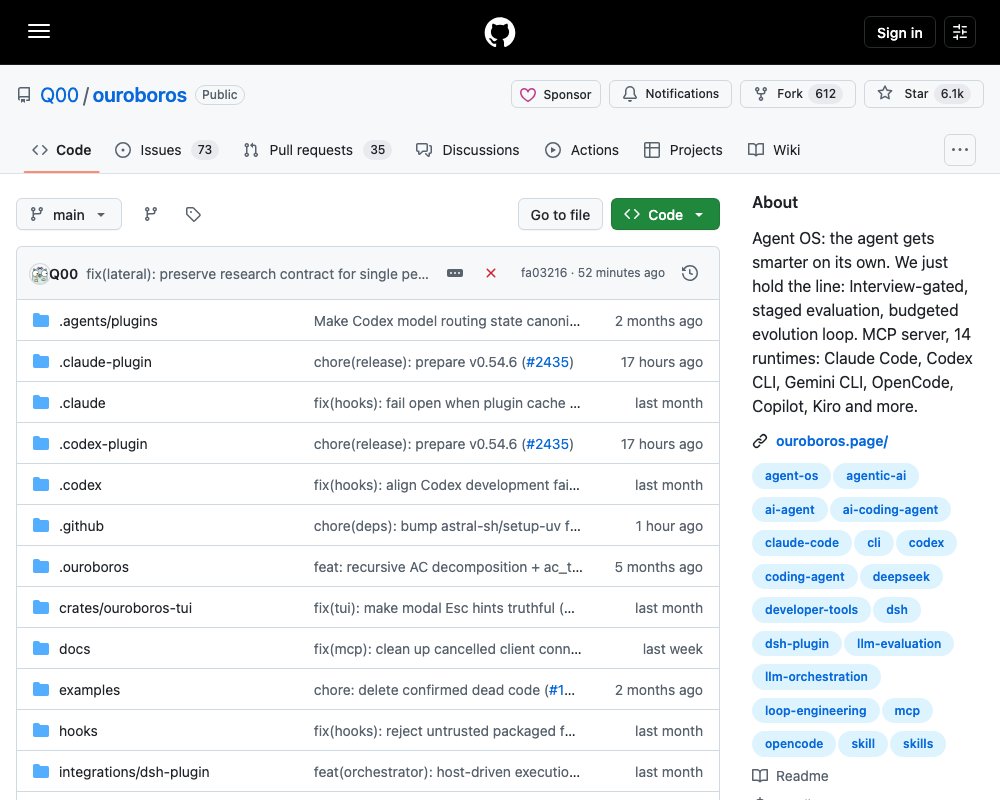The width and height of the screenshot is (1000, 800).
Task: Expand the repo navigation overflow menu
Action: [960, 150]
